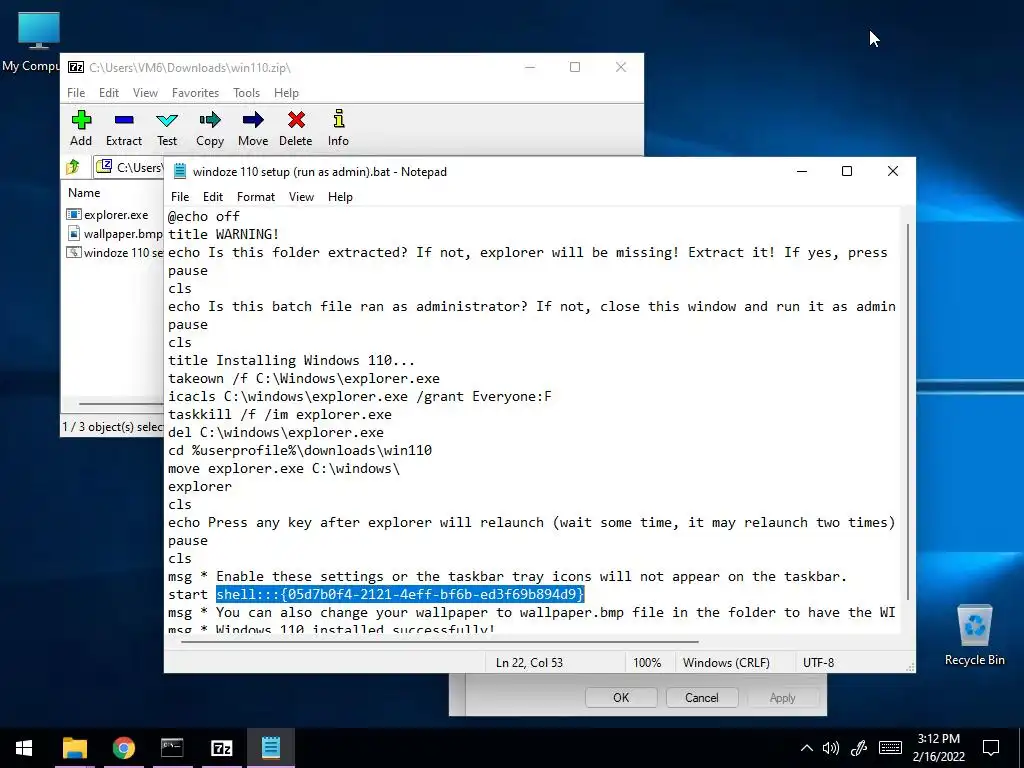Click the touch keyboard tray icon
The image size is (1024, 768).
coord(889,748)
